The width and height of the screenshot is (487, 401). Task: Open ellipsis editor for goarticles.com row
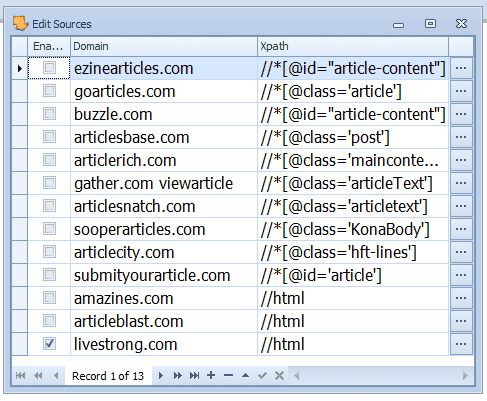point(461,91)
